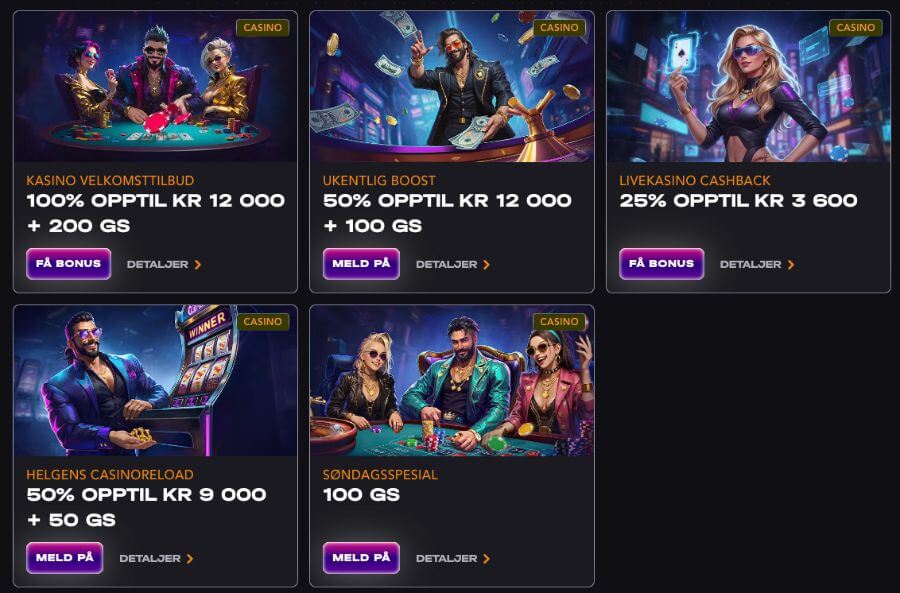Click MELD PÅ for the Ukentlig Boost offer
The height and width of the screenshot is (593, 900).
click(x=361, y=264)
